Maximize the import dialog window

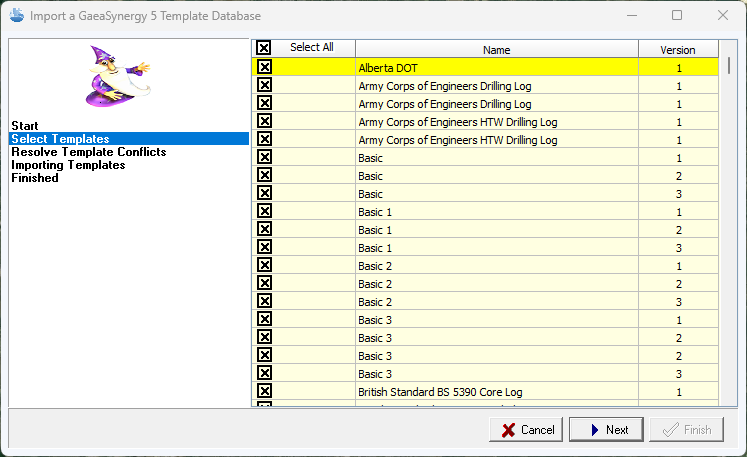[x=677, y=15]
